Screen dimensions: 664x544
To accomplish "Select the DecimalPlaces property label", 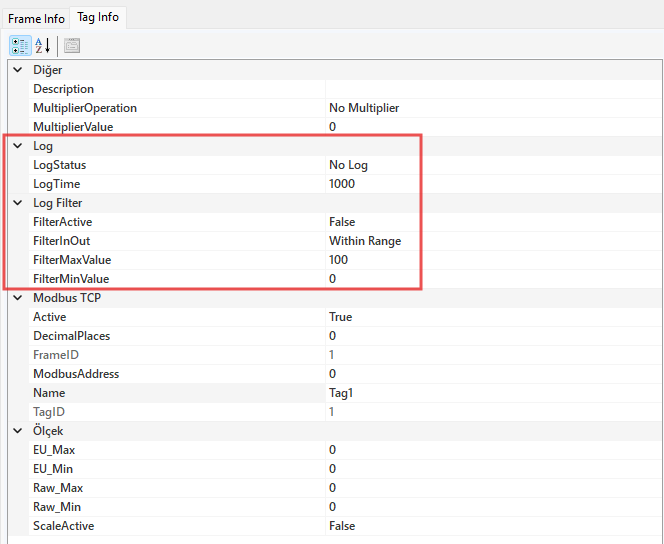I will [x=72, y=336].
